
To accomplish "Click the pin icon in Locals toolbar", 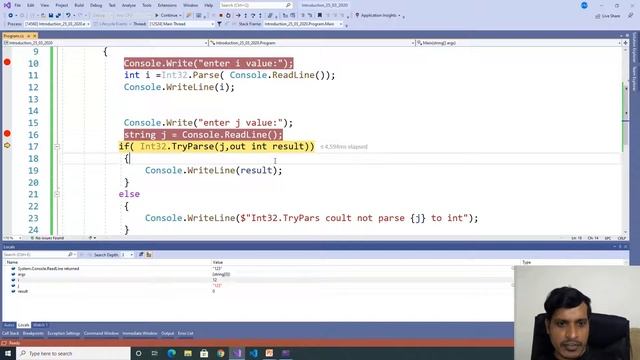I will [141, 255].
